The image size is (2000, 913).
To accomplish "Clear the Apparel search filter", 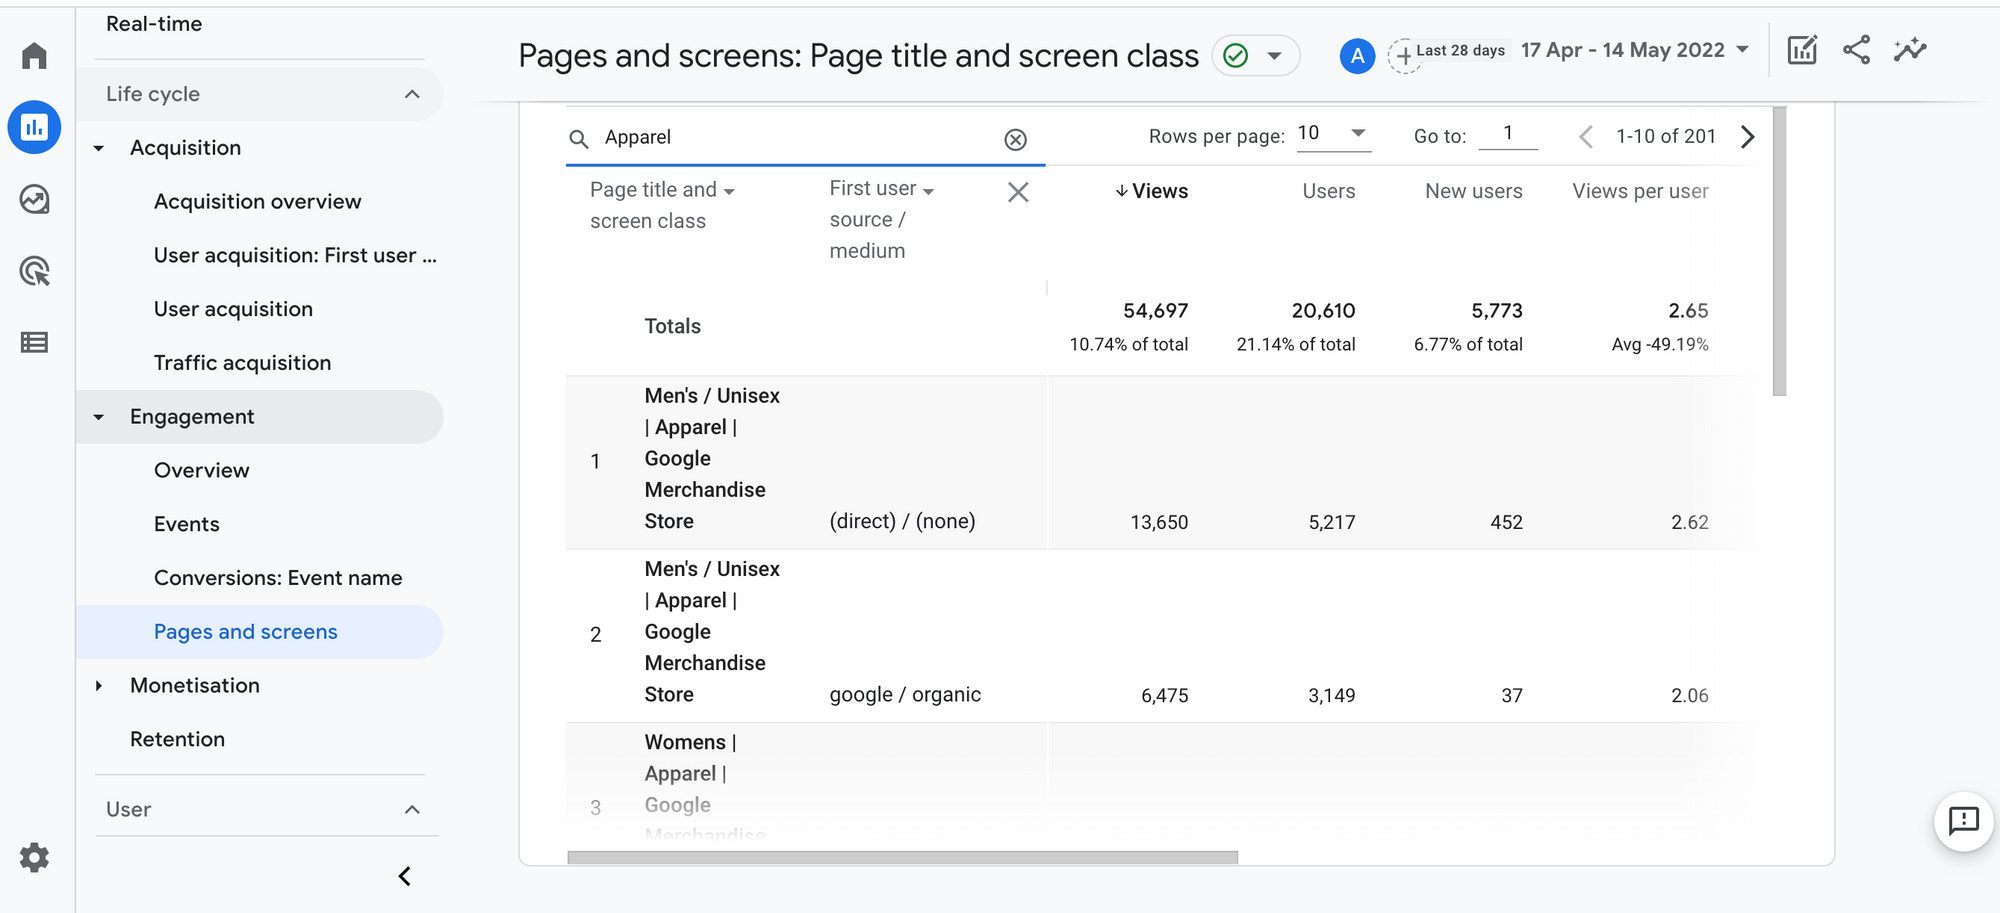I will click(1015, 139).
